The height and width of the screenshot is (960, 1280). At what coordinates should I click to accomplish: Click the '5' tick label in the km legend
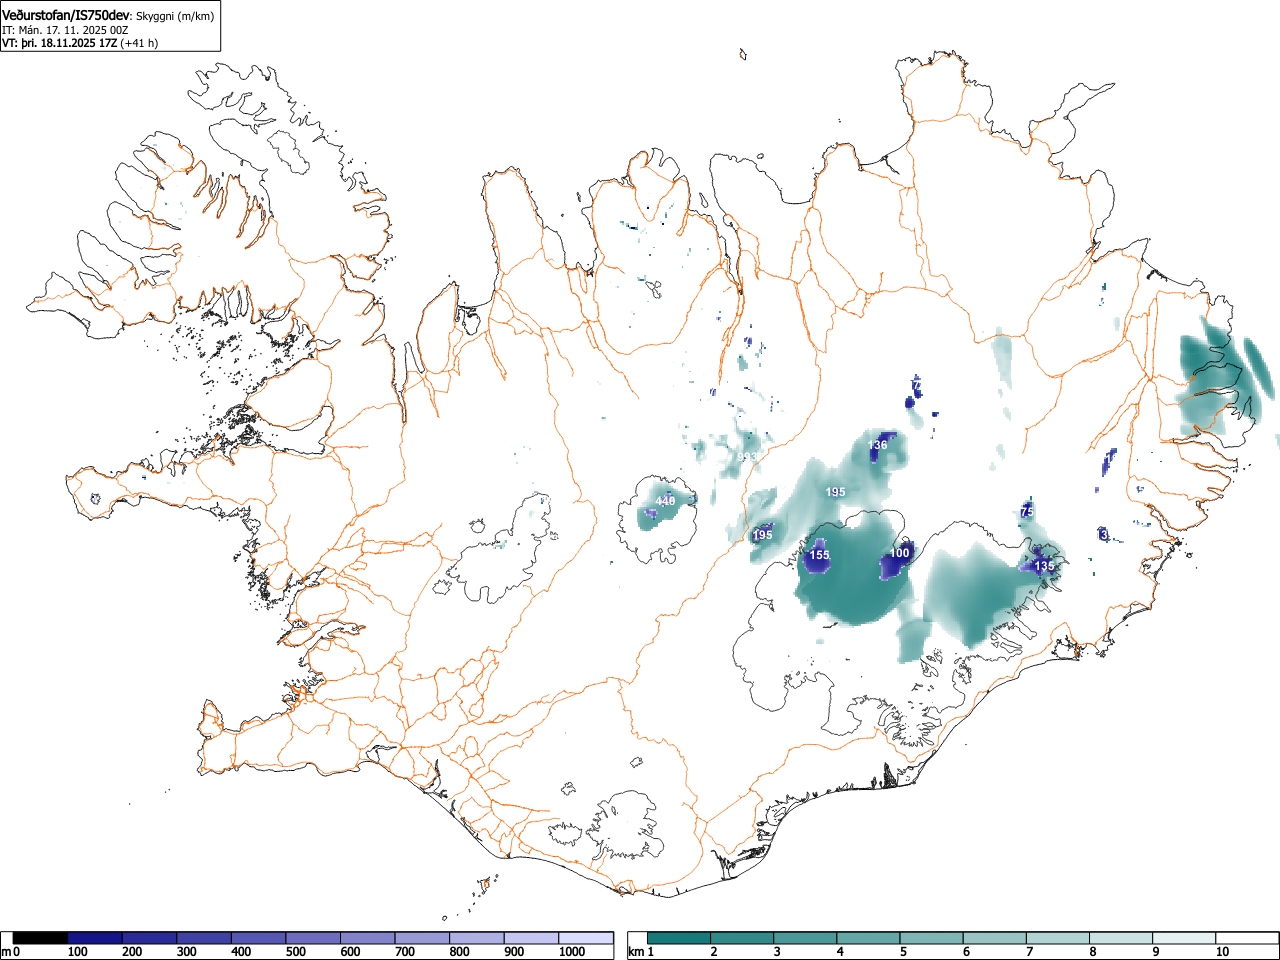point(902,952)
